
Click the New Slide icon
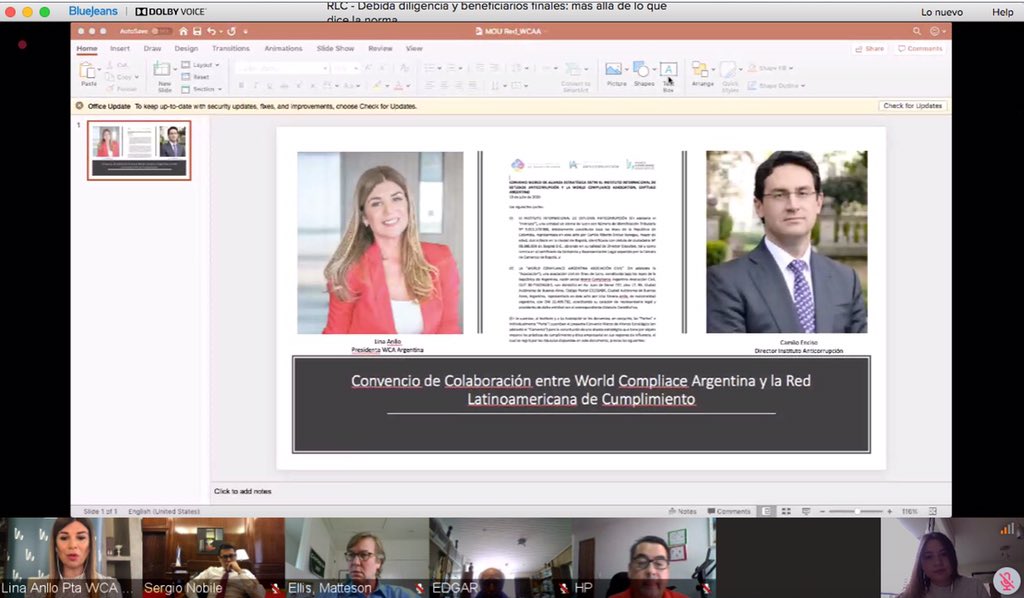point(161,69)
